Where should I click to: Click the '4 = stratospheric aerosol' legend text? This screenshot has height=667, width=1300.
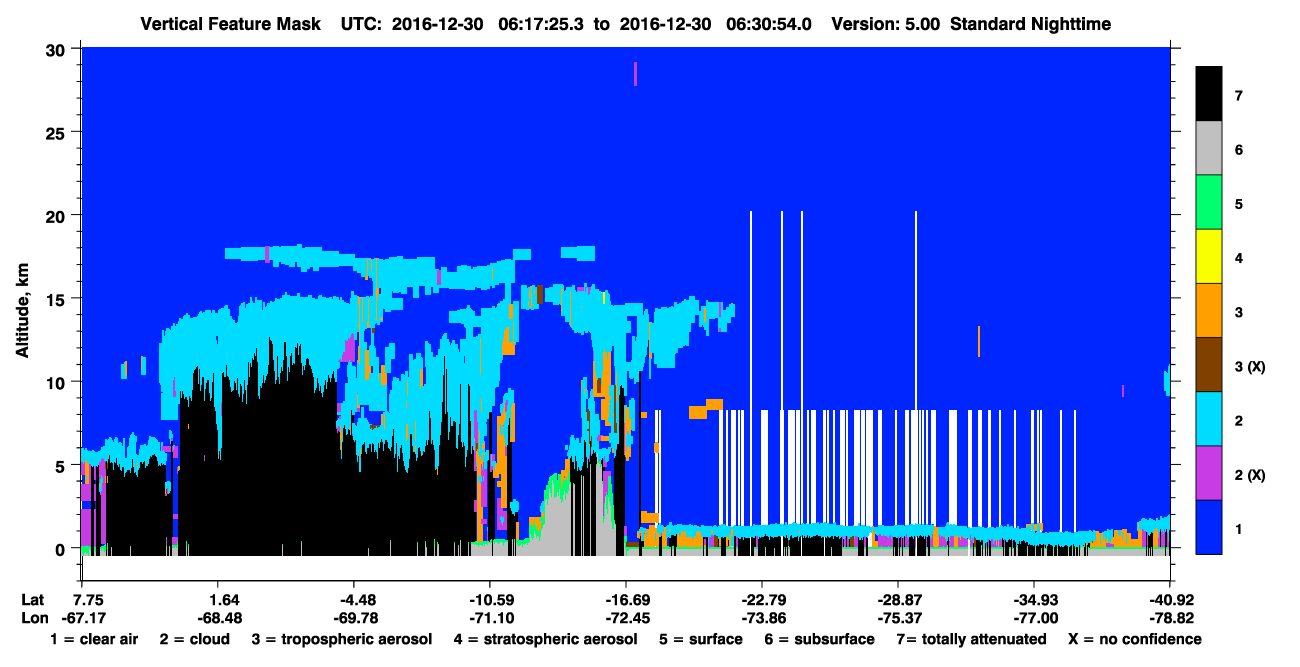pyautogui.click(x=545, y=639)
